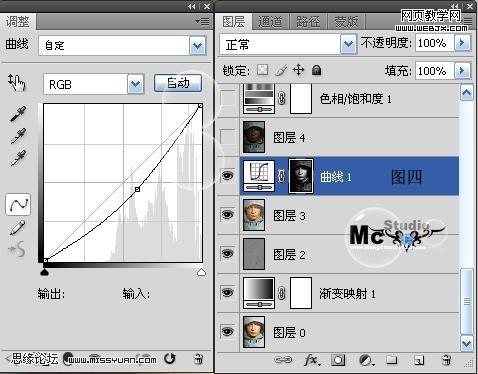
Task: Click the 不透明度 100% value field
Action: [x=435, y=43]
